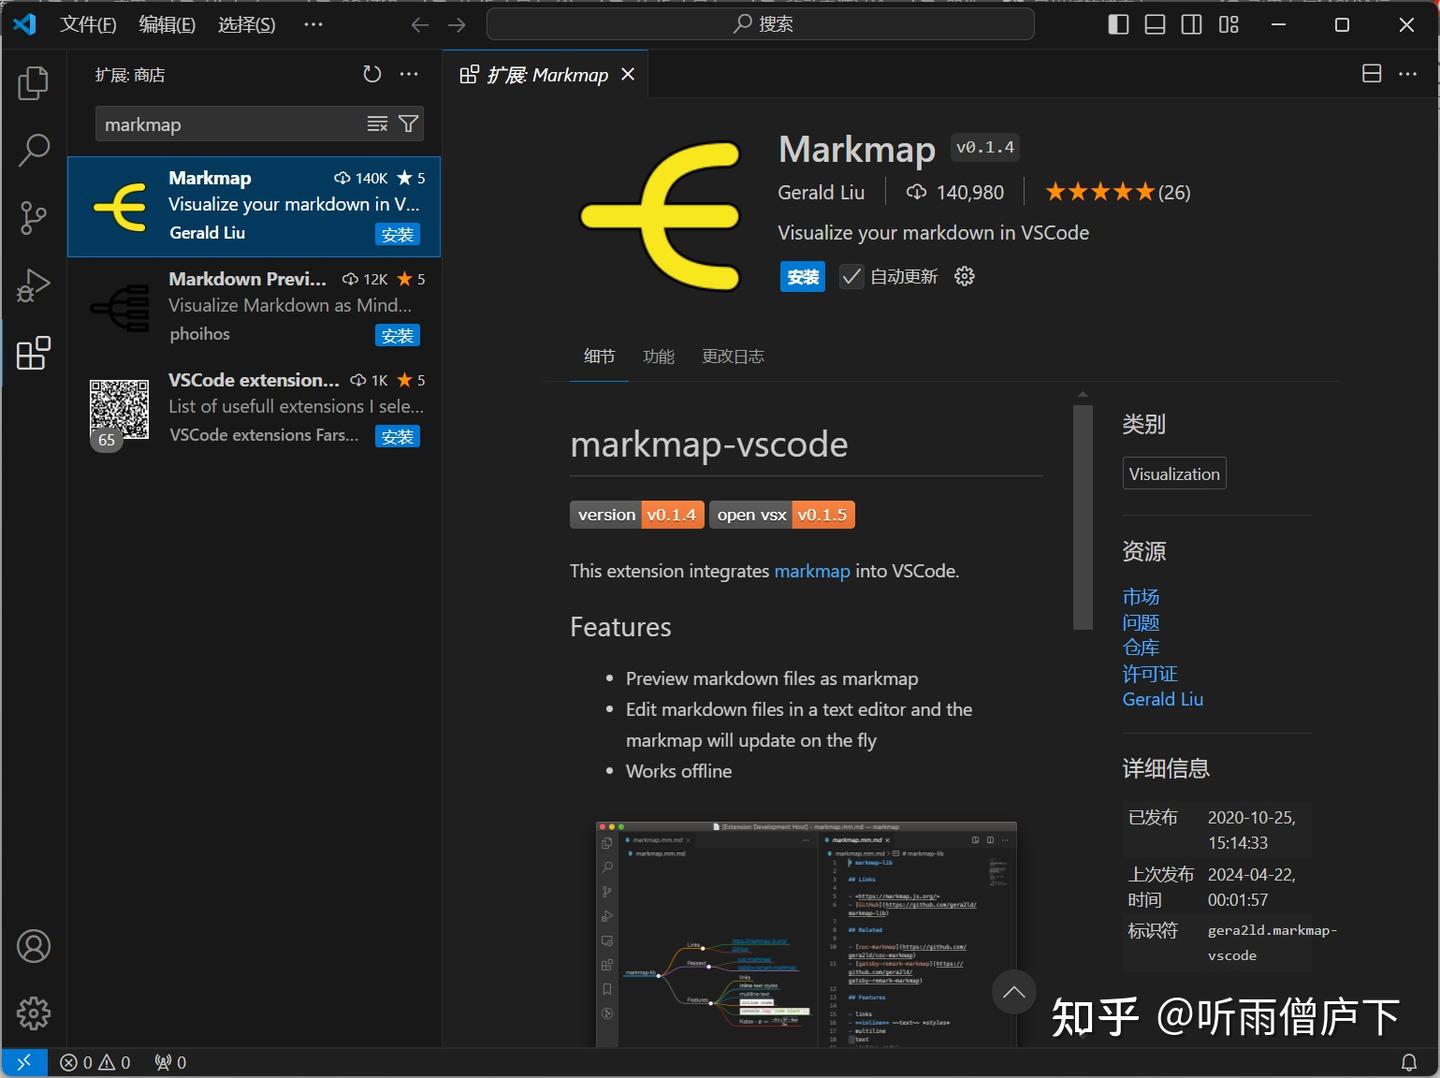Install the Markdown Preview extension by phoihos

click(x=397, y=336)
